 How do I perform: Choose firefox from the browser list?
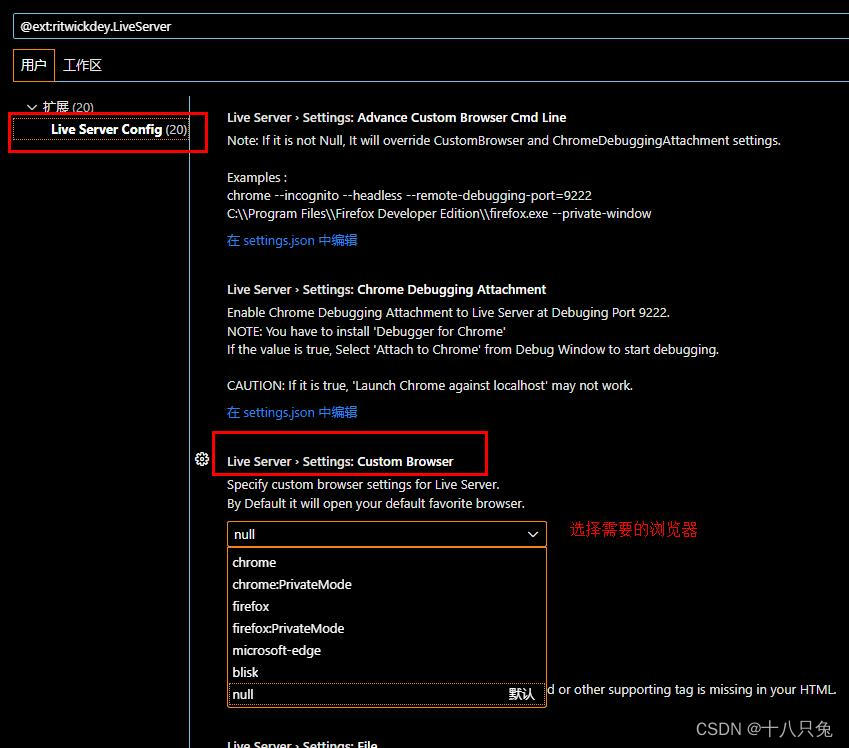387,606
